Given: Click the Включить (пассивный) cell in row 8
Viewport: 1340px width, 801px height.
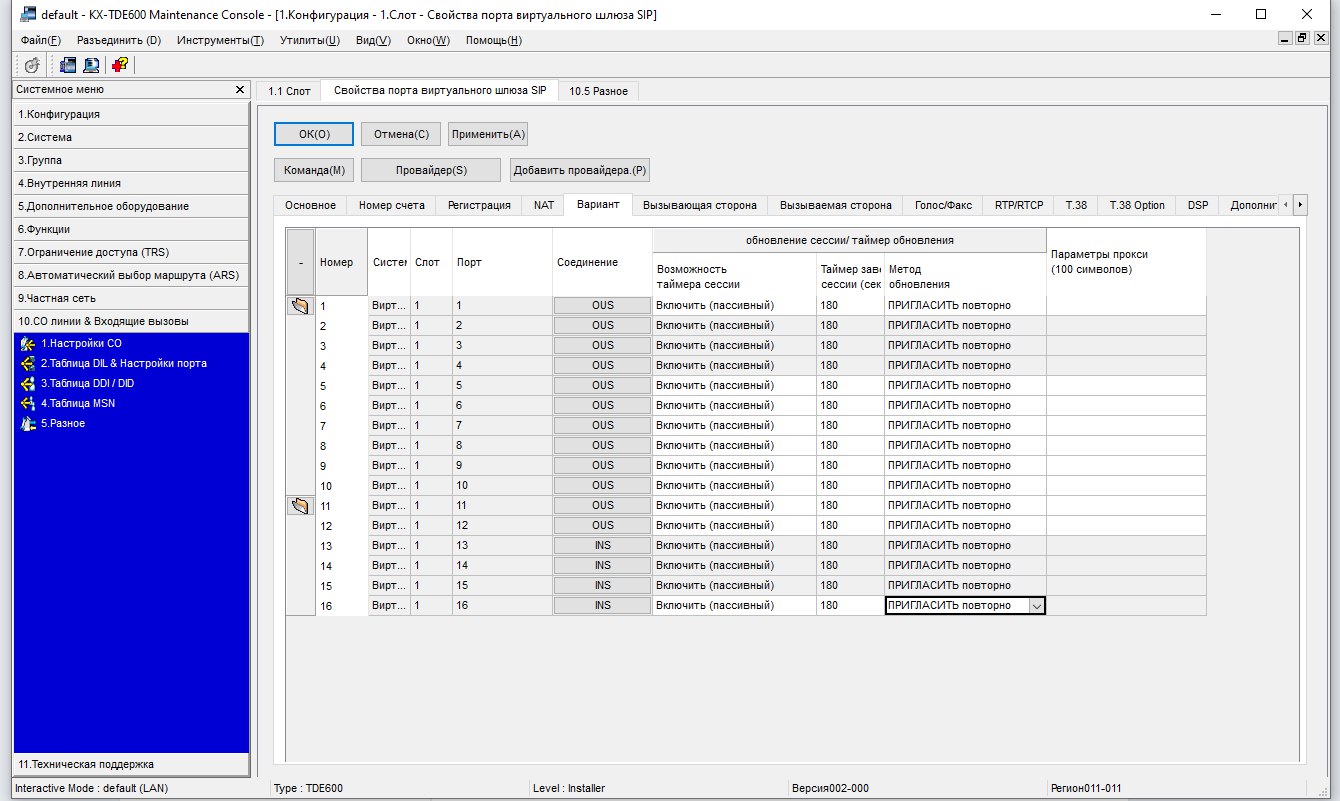Looking at the screenshot, I should point(734,445).
